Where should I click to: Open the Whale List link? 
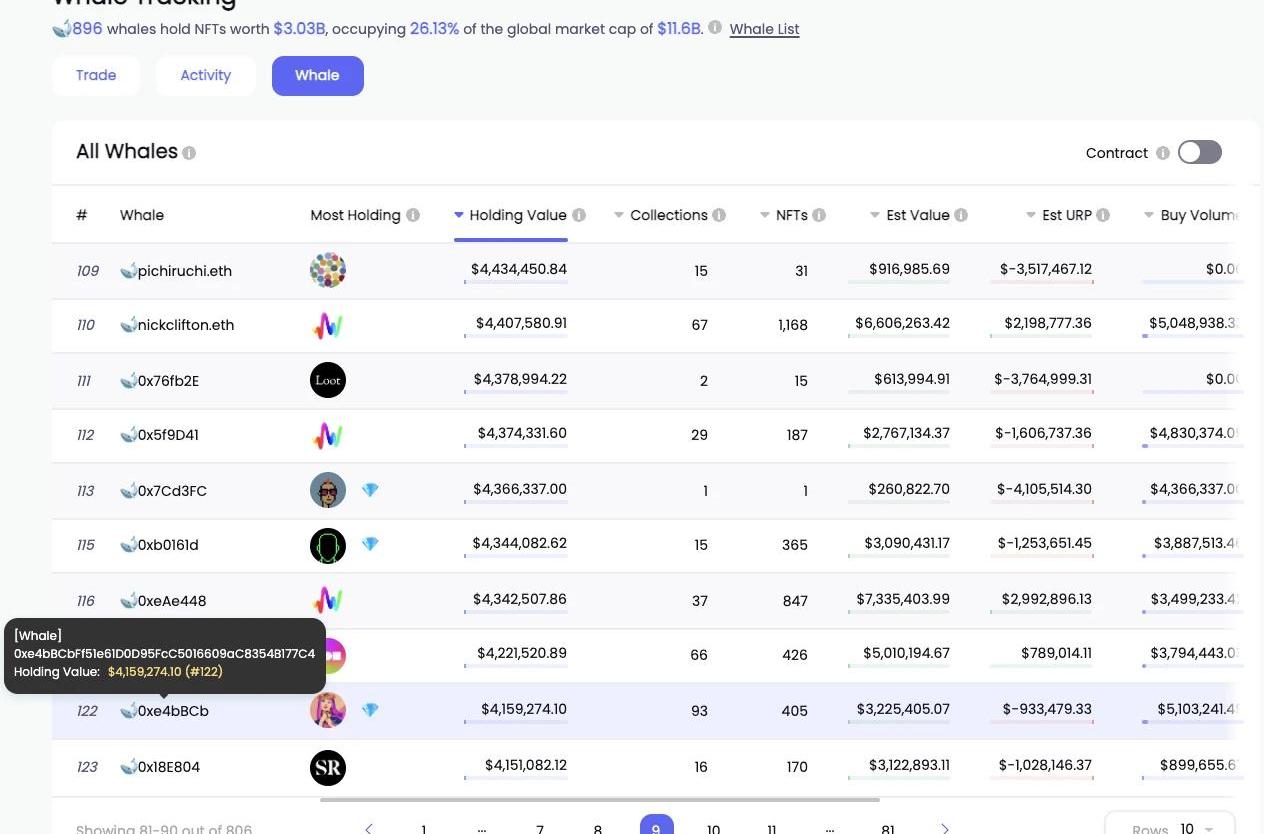(764, 29)
